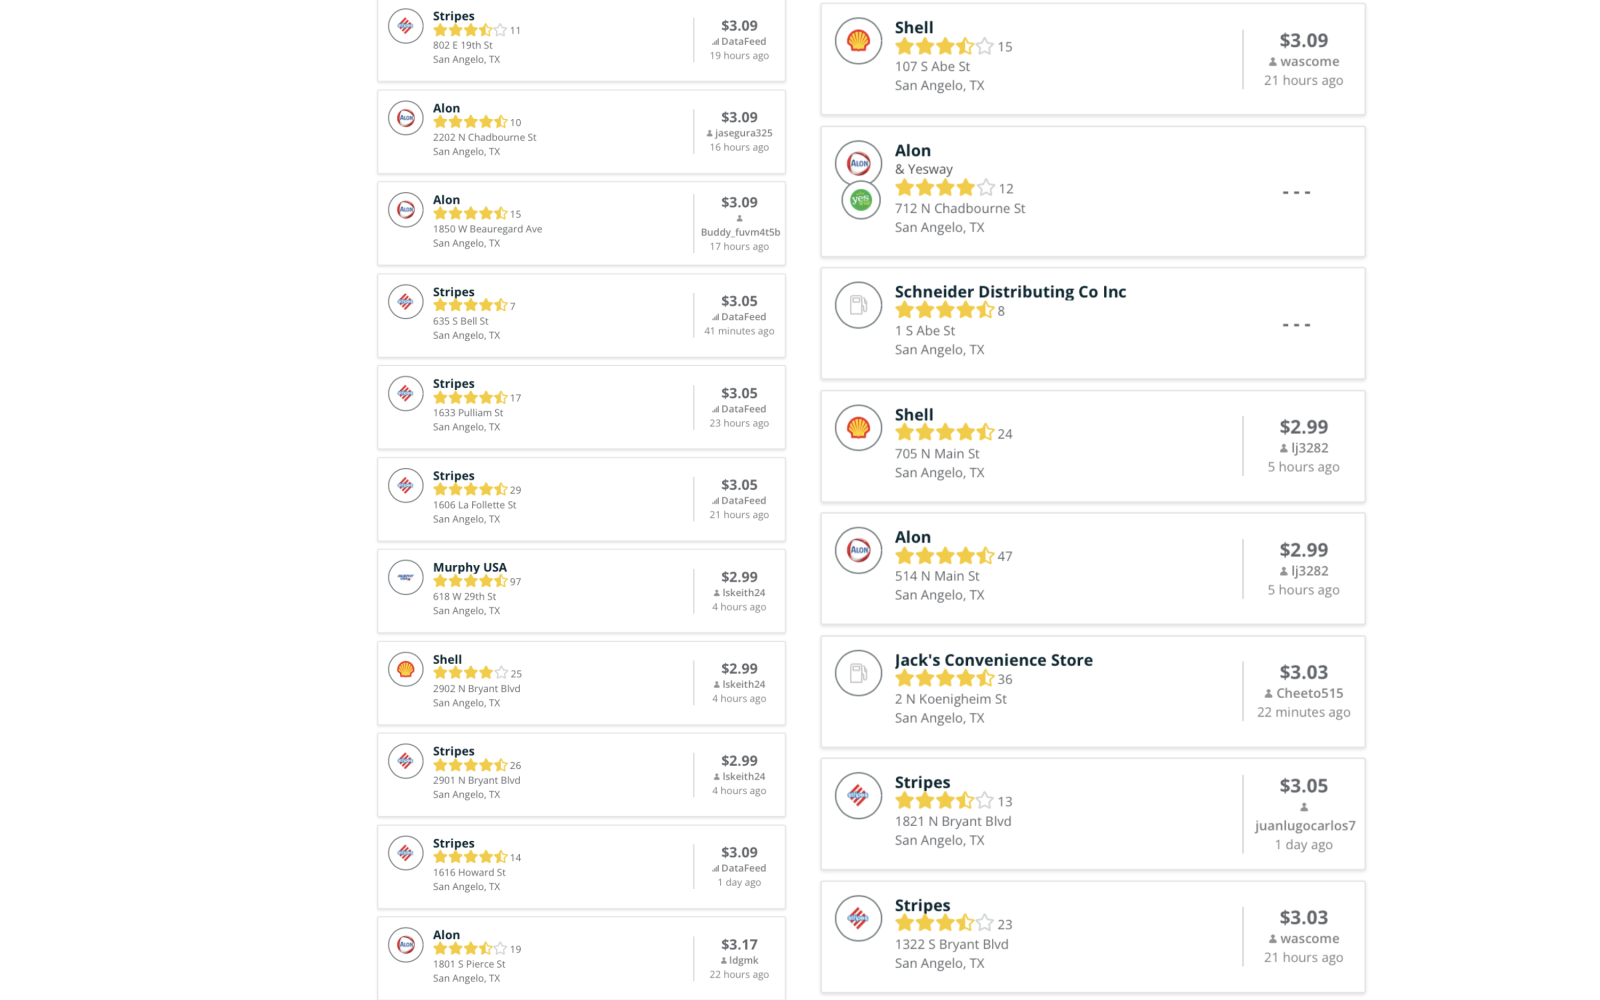This screenshot has height=1000, width=1600.
Task: Click the Murphy USA logo icon
Action: [x=406, y=577]
